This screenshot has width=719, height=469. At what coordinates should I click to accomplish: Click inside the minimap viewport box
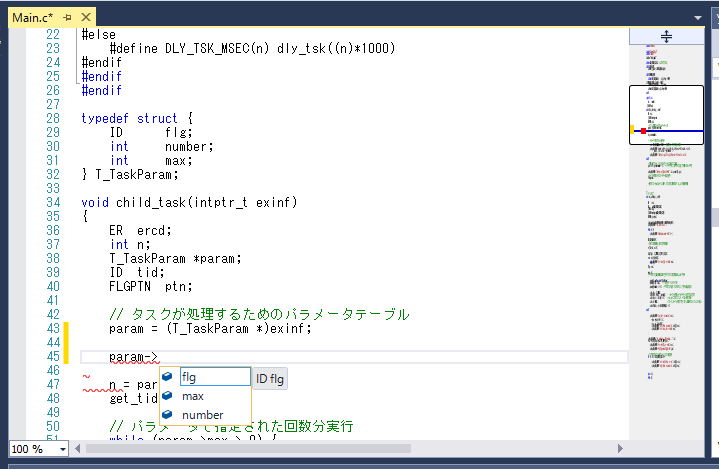click(667, 110)
